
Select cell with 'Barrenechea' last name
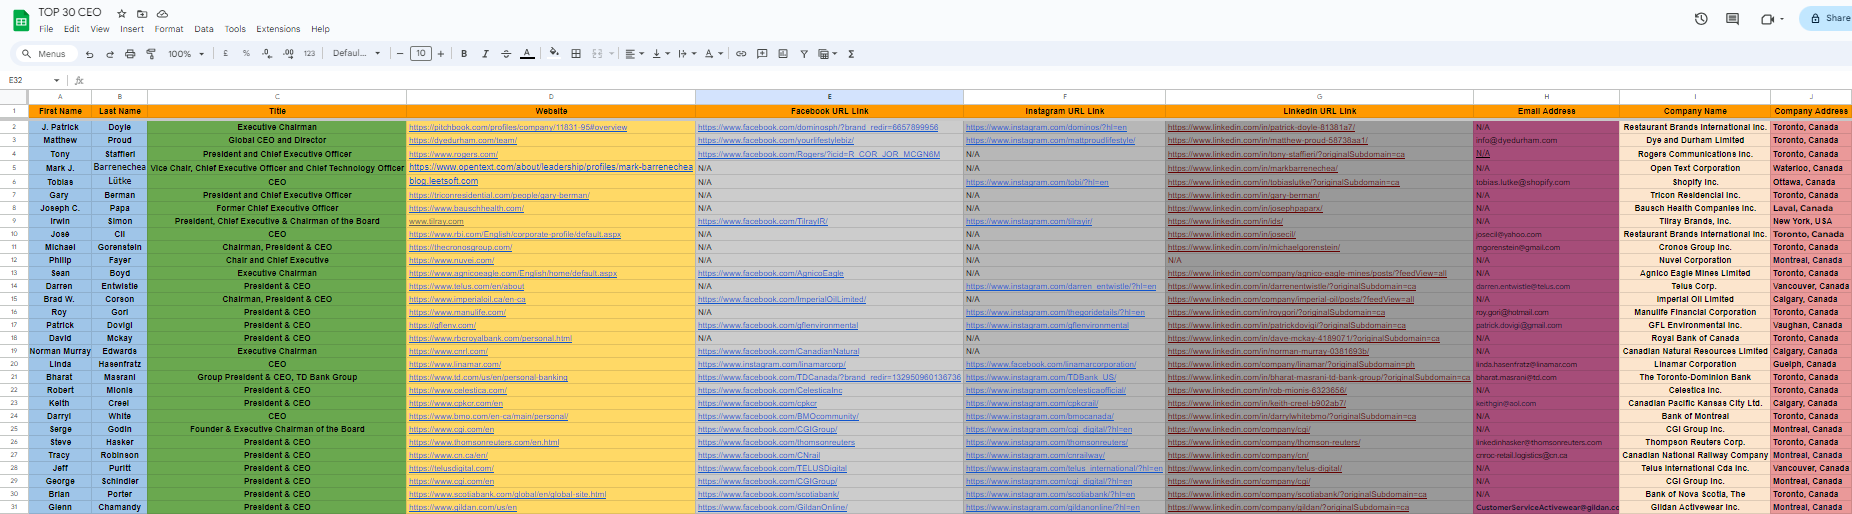[119, 167]
